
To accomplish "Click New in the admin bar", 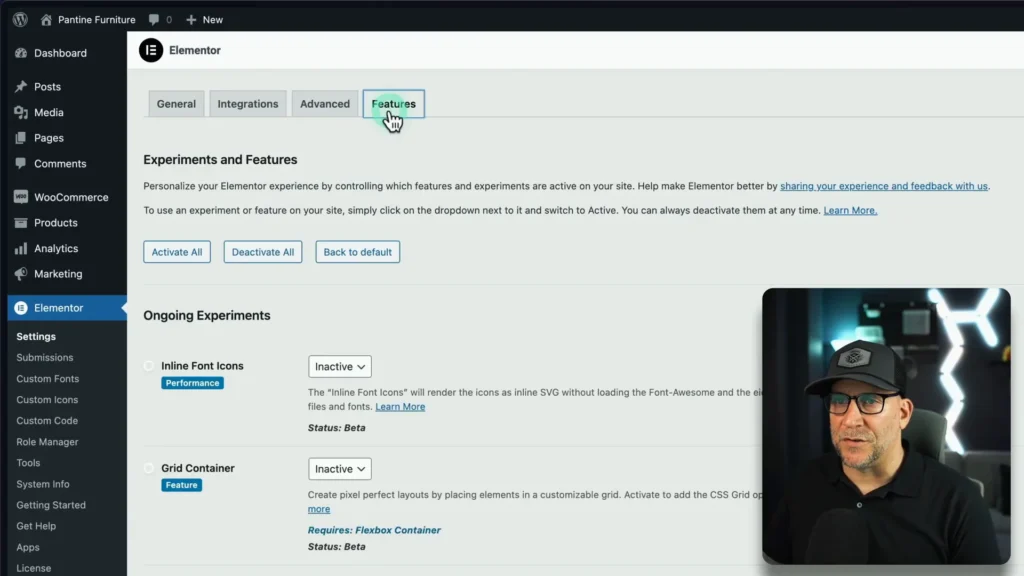I will (x=212, y=20).
